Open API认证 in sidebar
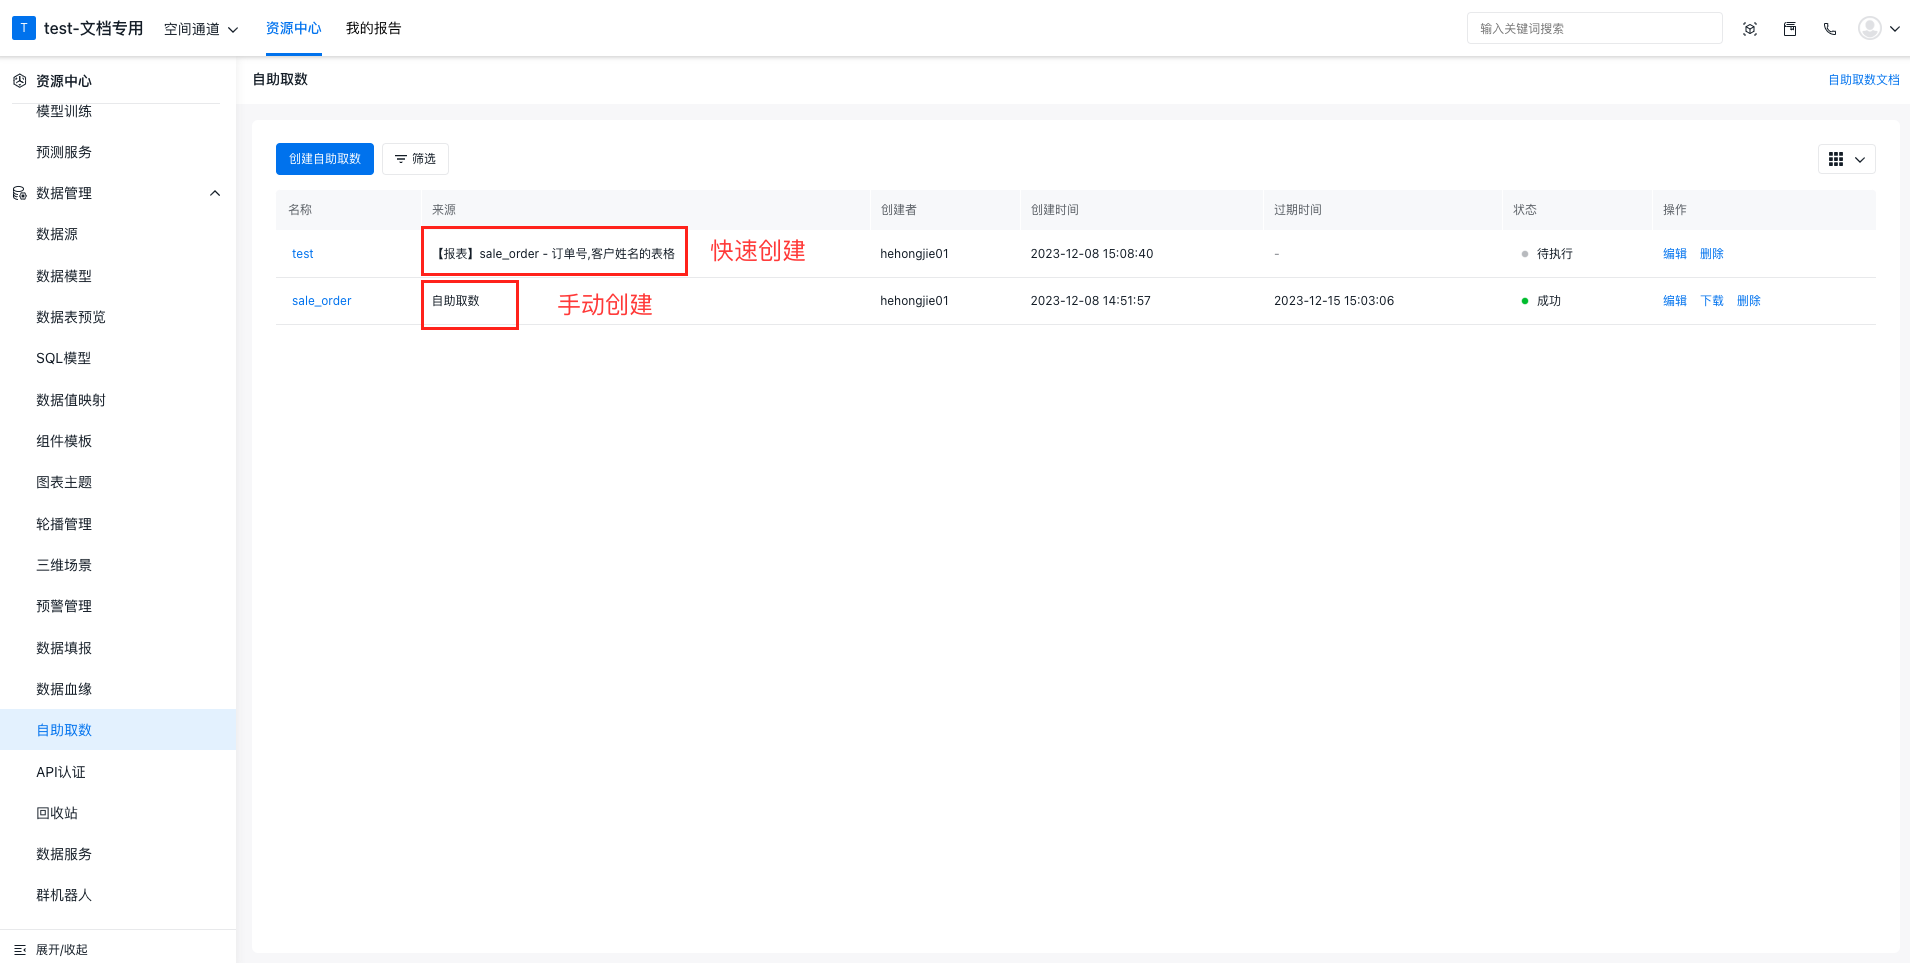 click(x=61, y=772)
